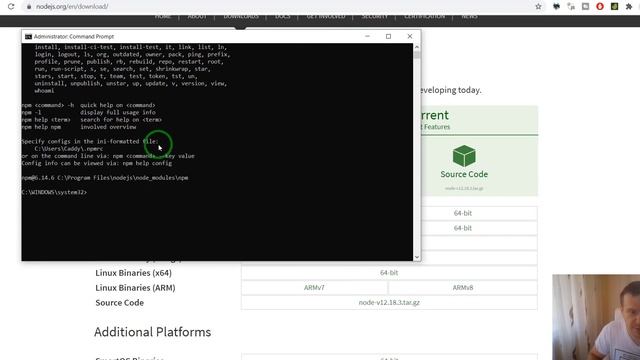640x360 pixels.
Task: Open the dark green square extension icon
Action: tap(614, 7)
